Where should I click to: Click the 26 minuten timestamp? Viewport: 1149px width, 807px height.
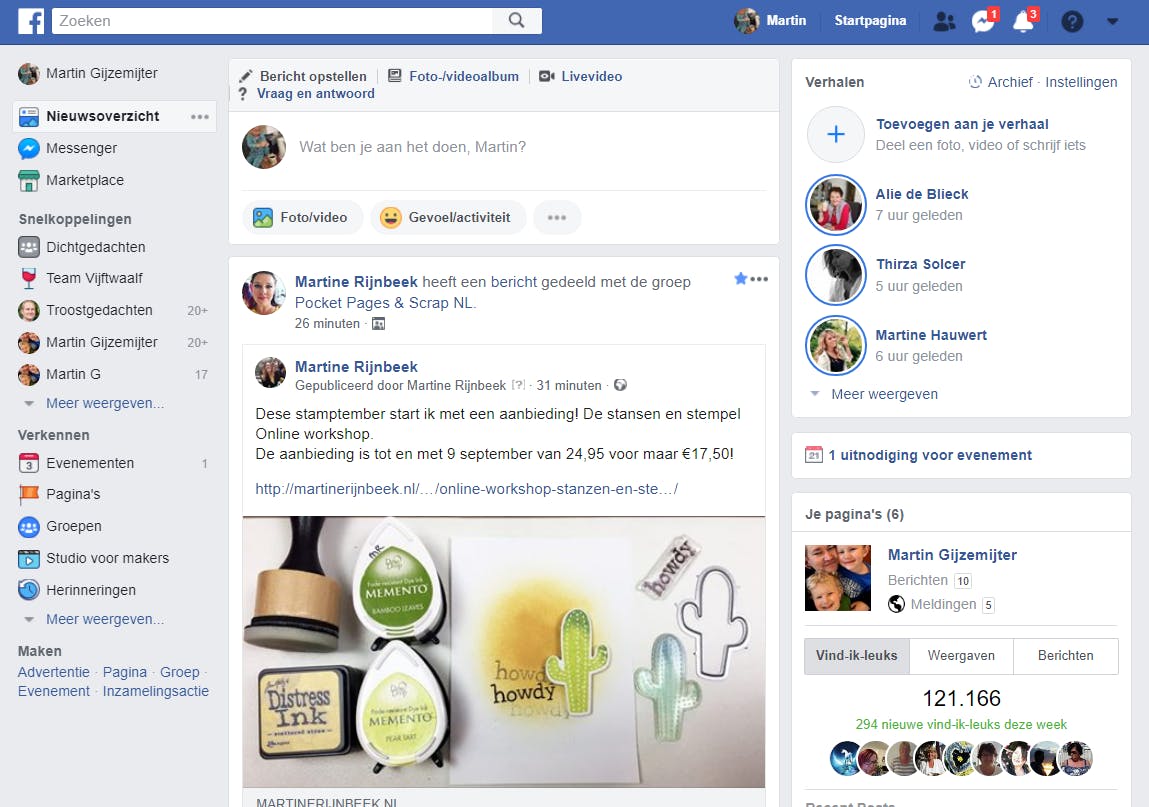328,323
